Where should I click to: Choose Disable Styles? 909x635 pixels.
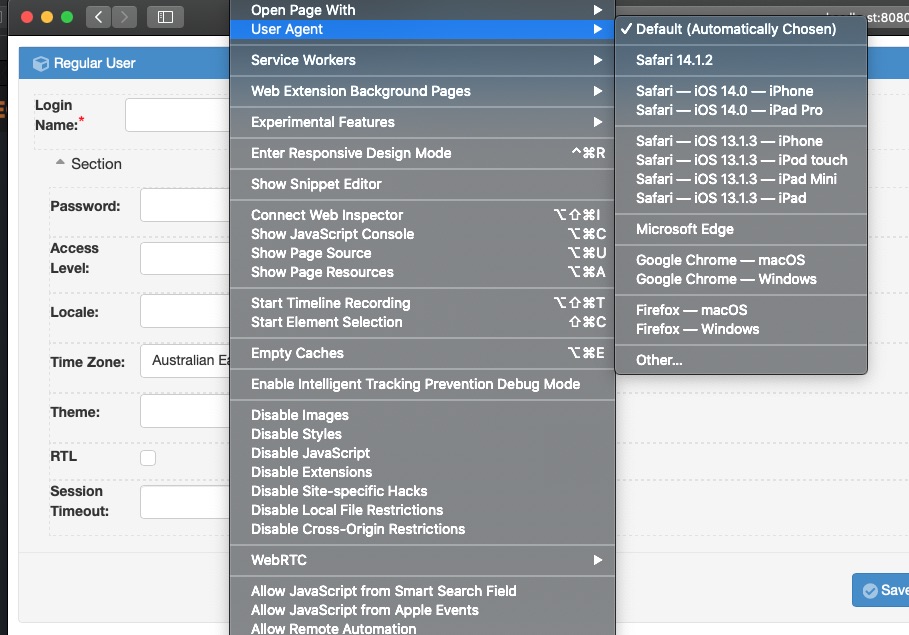[422, 434]
